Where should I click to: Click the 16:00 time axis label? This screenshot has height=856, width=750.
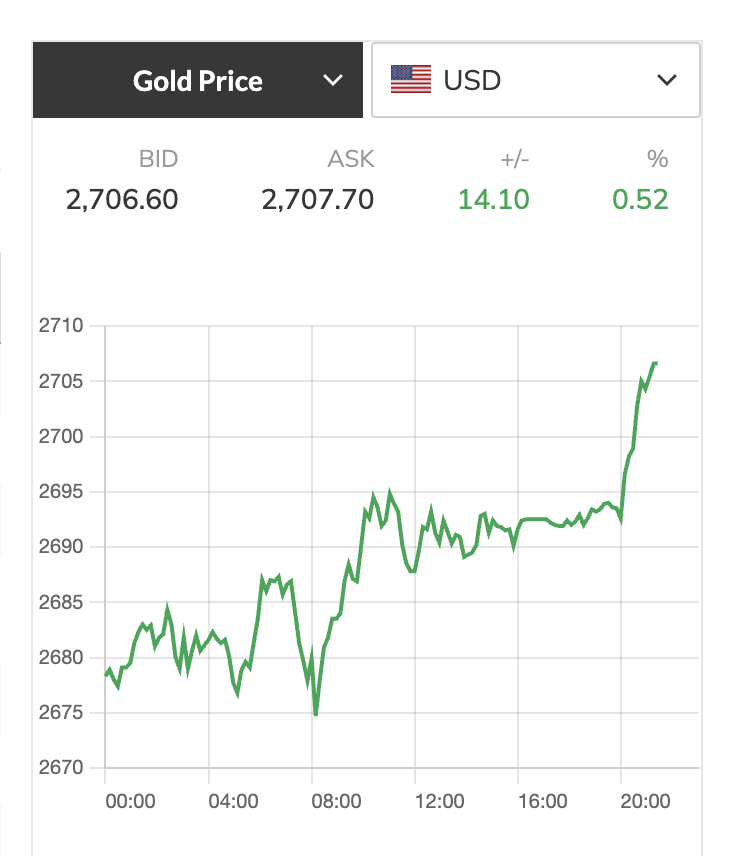coord(543,801)
